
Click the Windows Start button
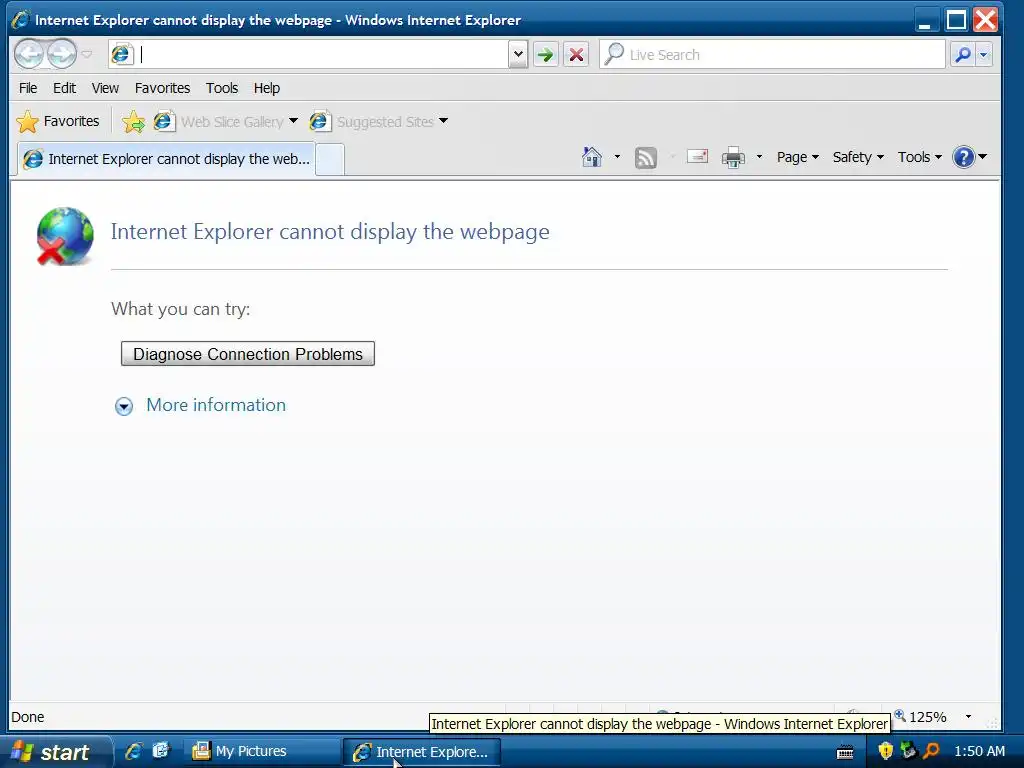(x=56, y=752)
